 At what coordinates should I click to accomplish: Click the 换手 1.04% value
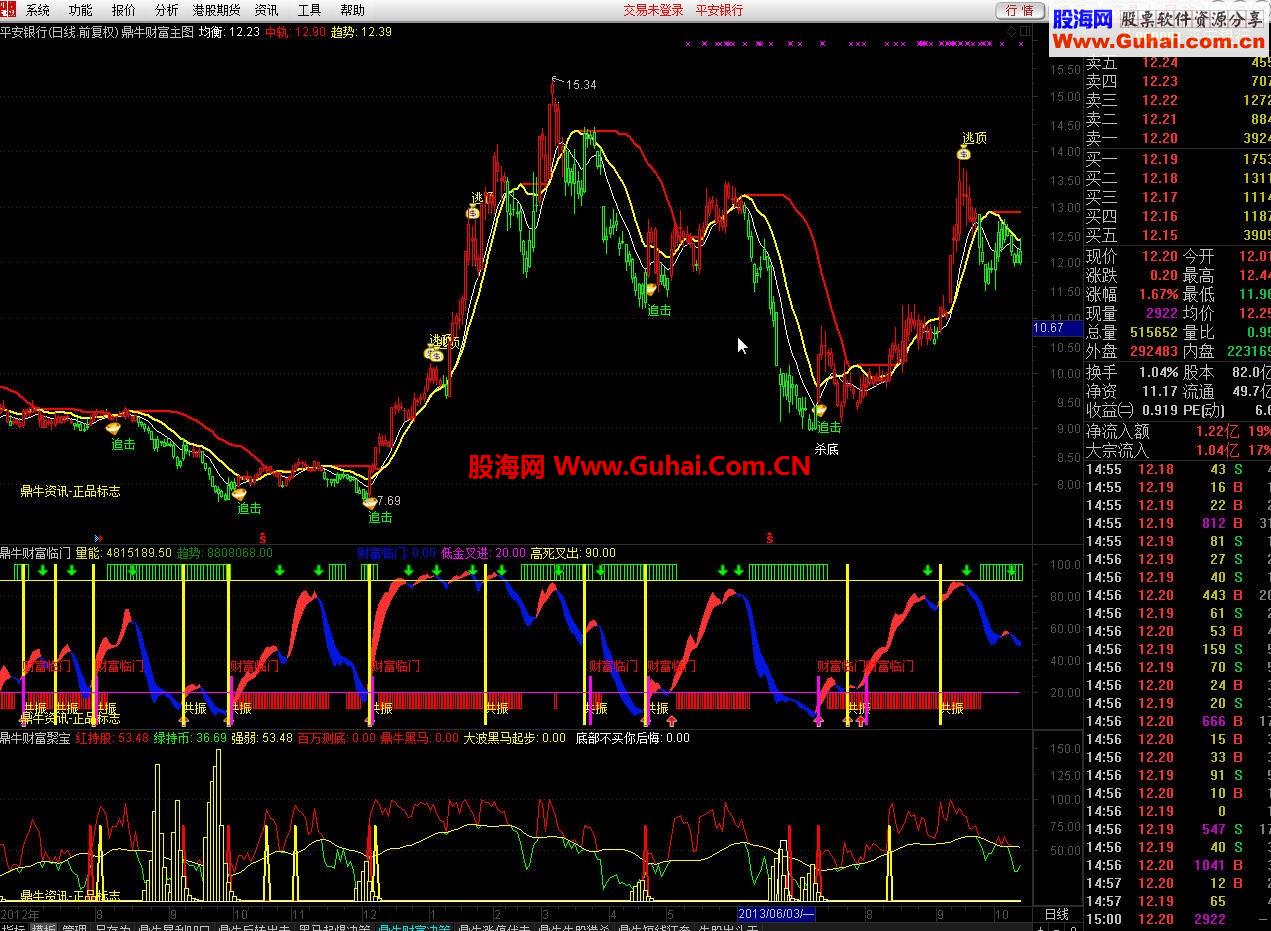1158,372
